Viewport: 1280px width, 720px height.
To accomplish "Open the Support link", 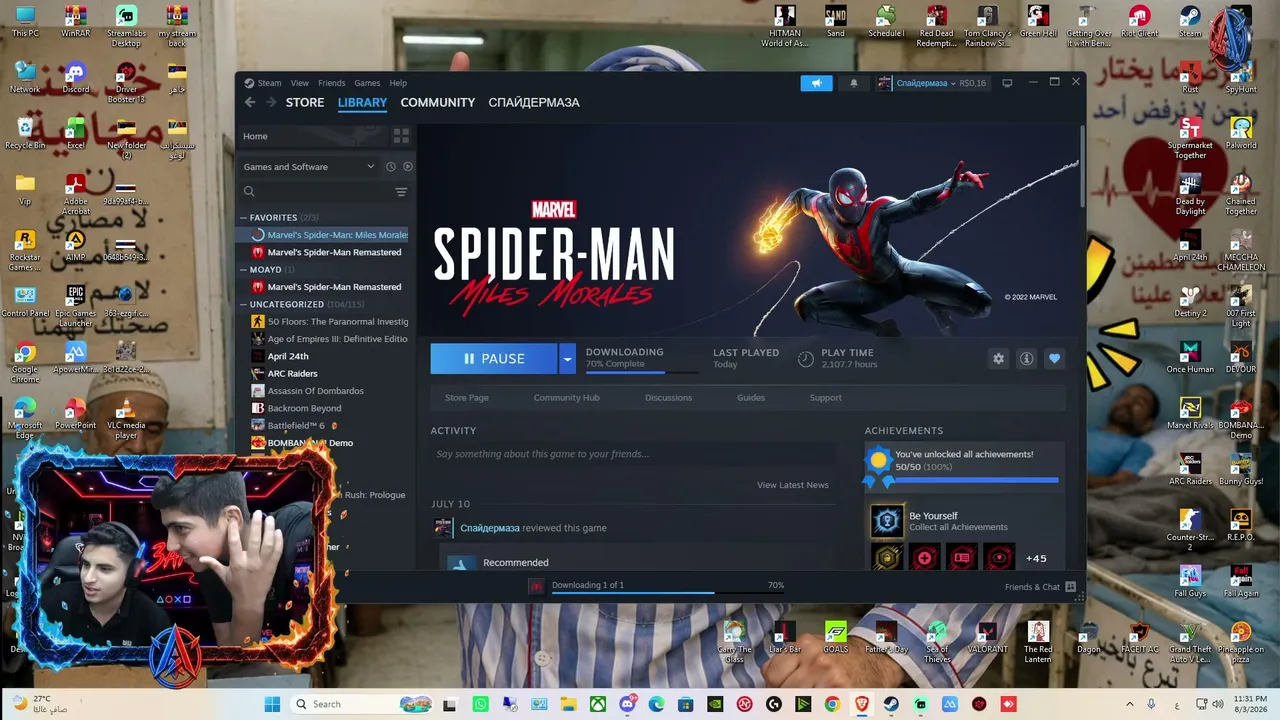I will pyautogui.click(x=825, y=398).
